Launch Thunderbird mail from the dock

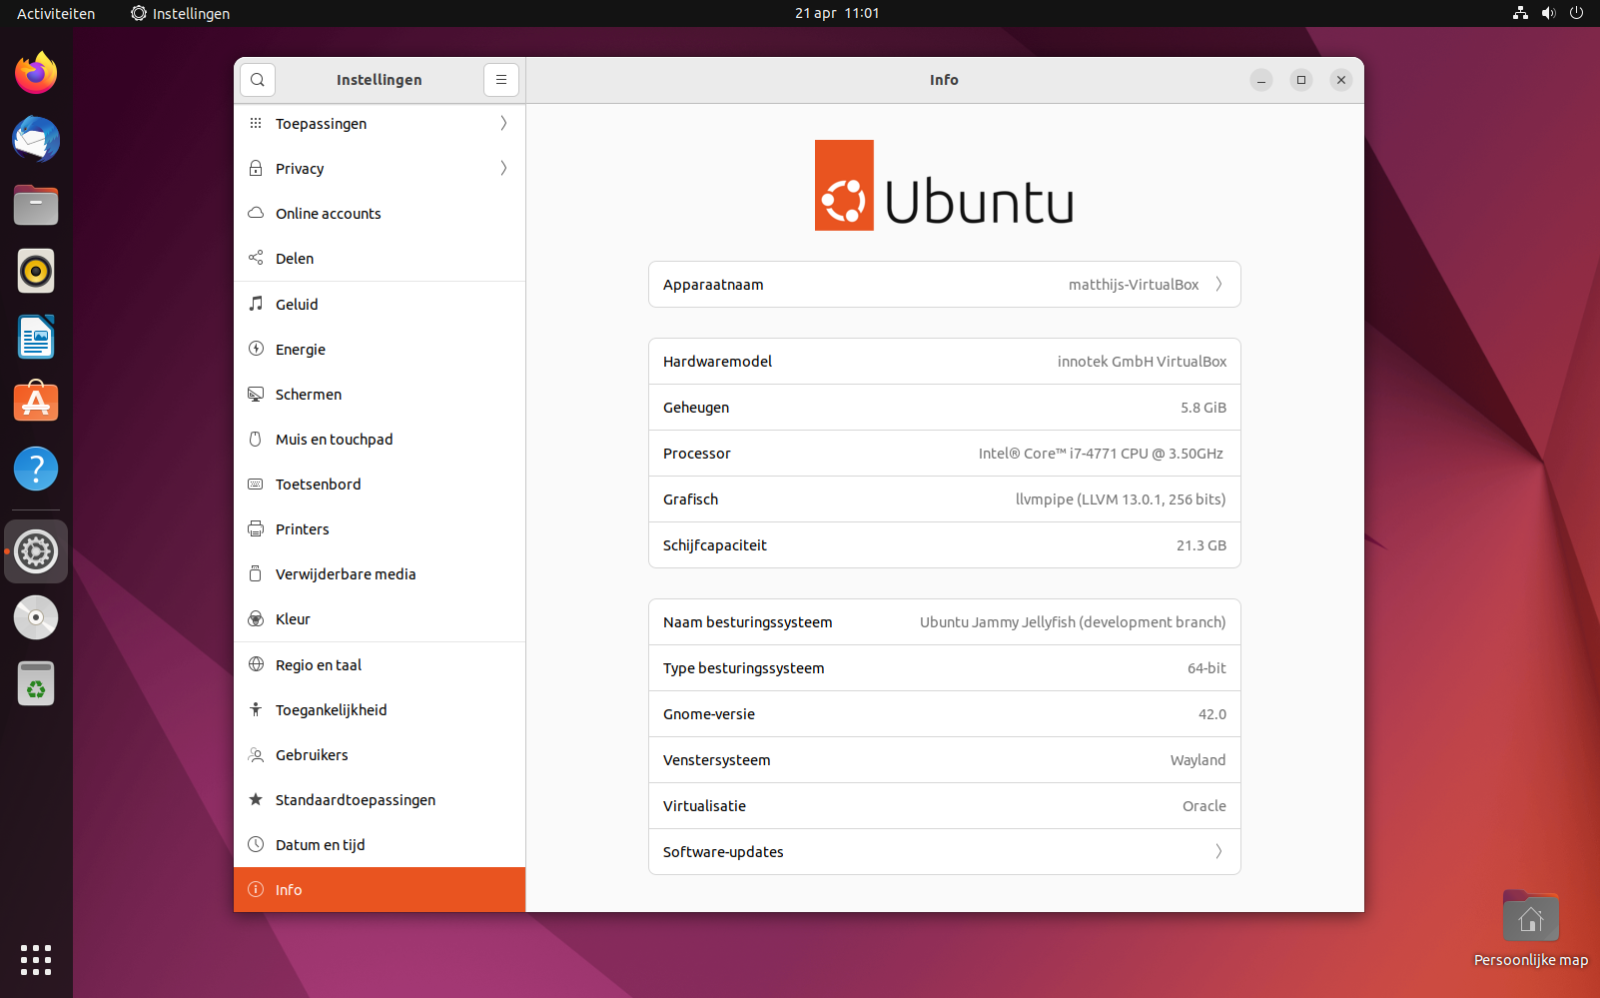(36, 139)
